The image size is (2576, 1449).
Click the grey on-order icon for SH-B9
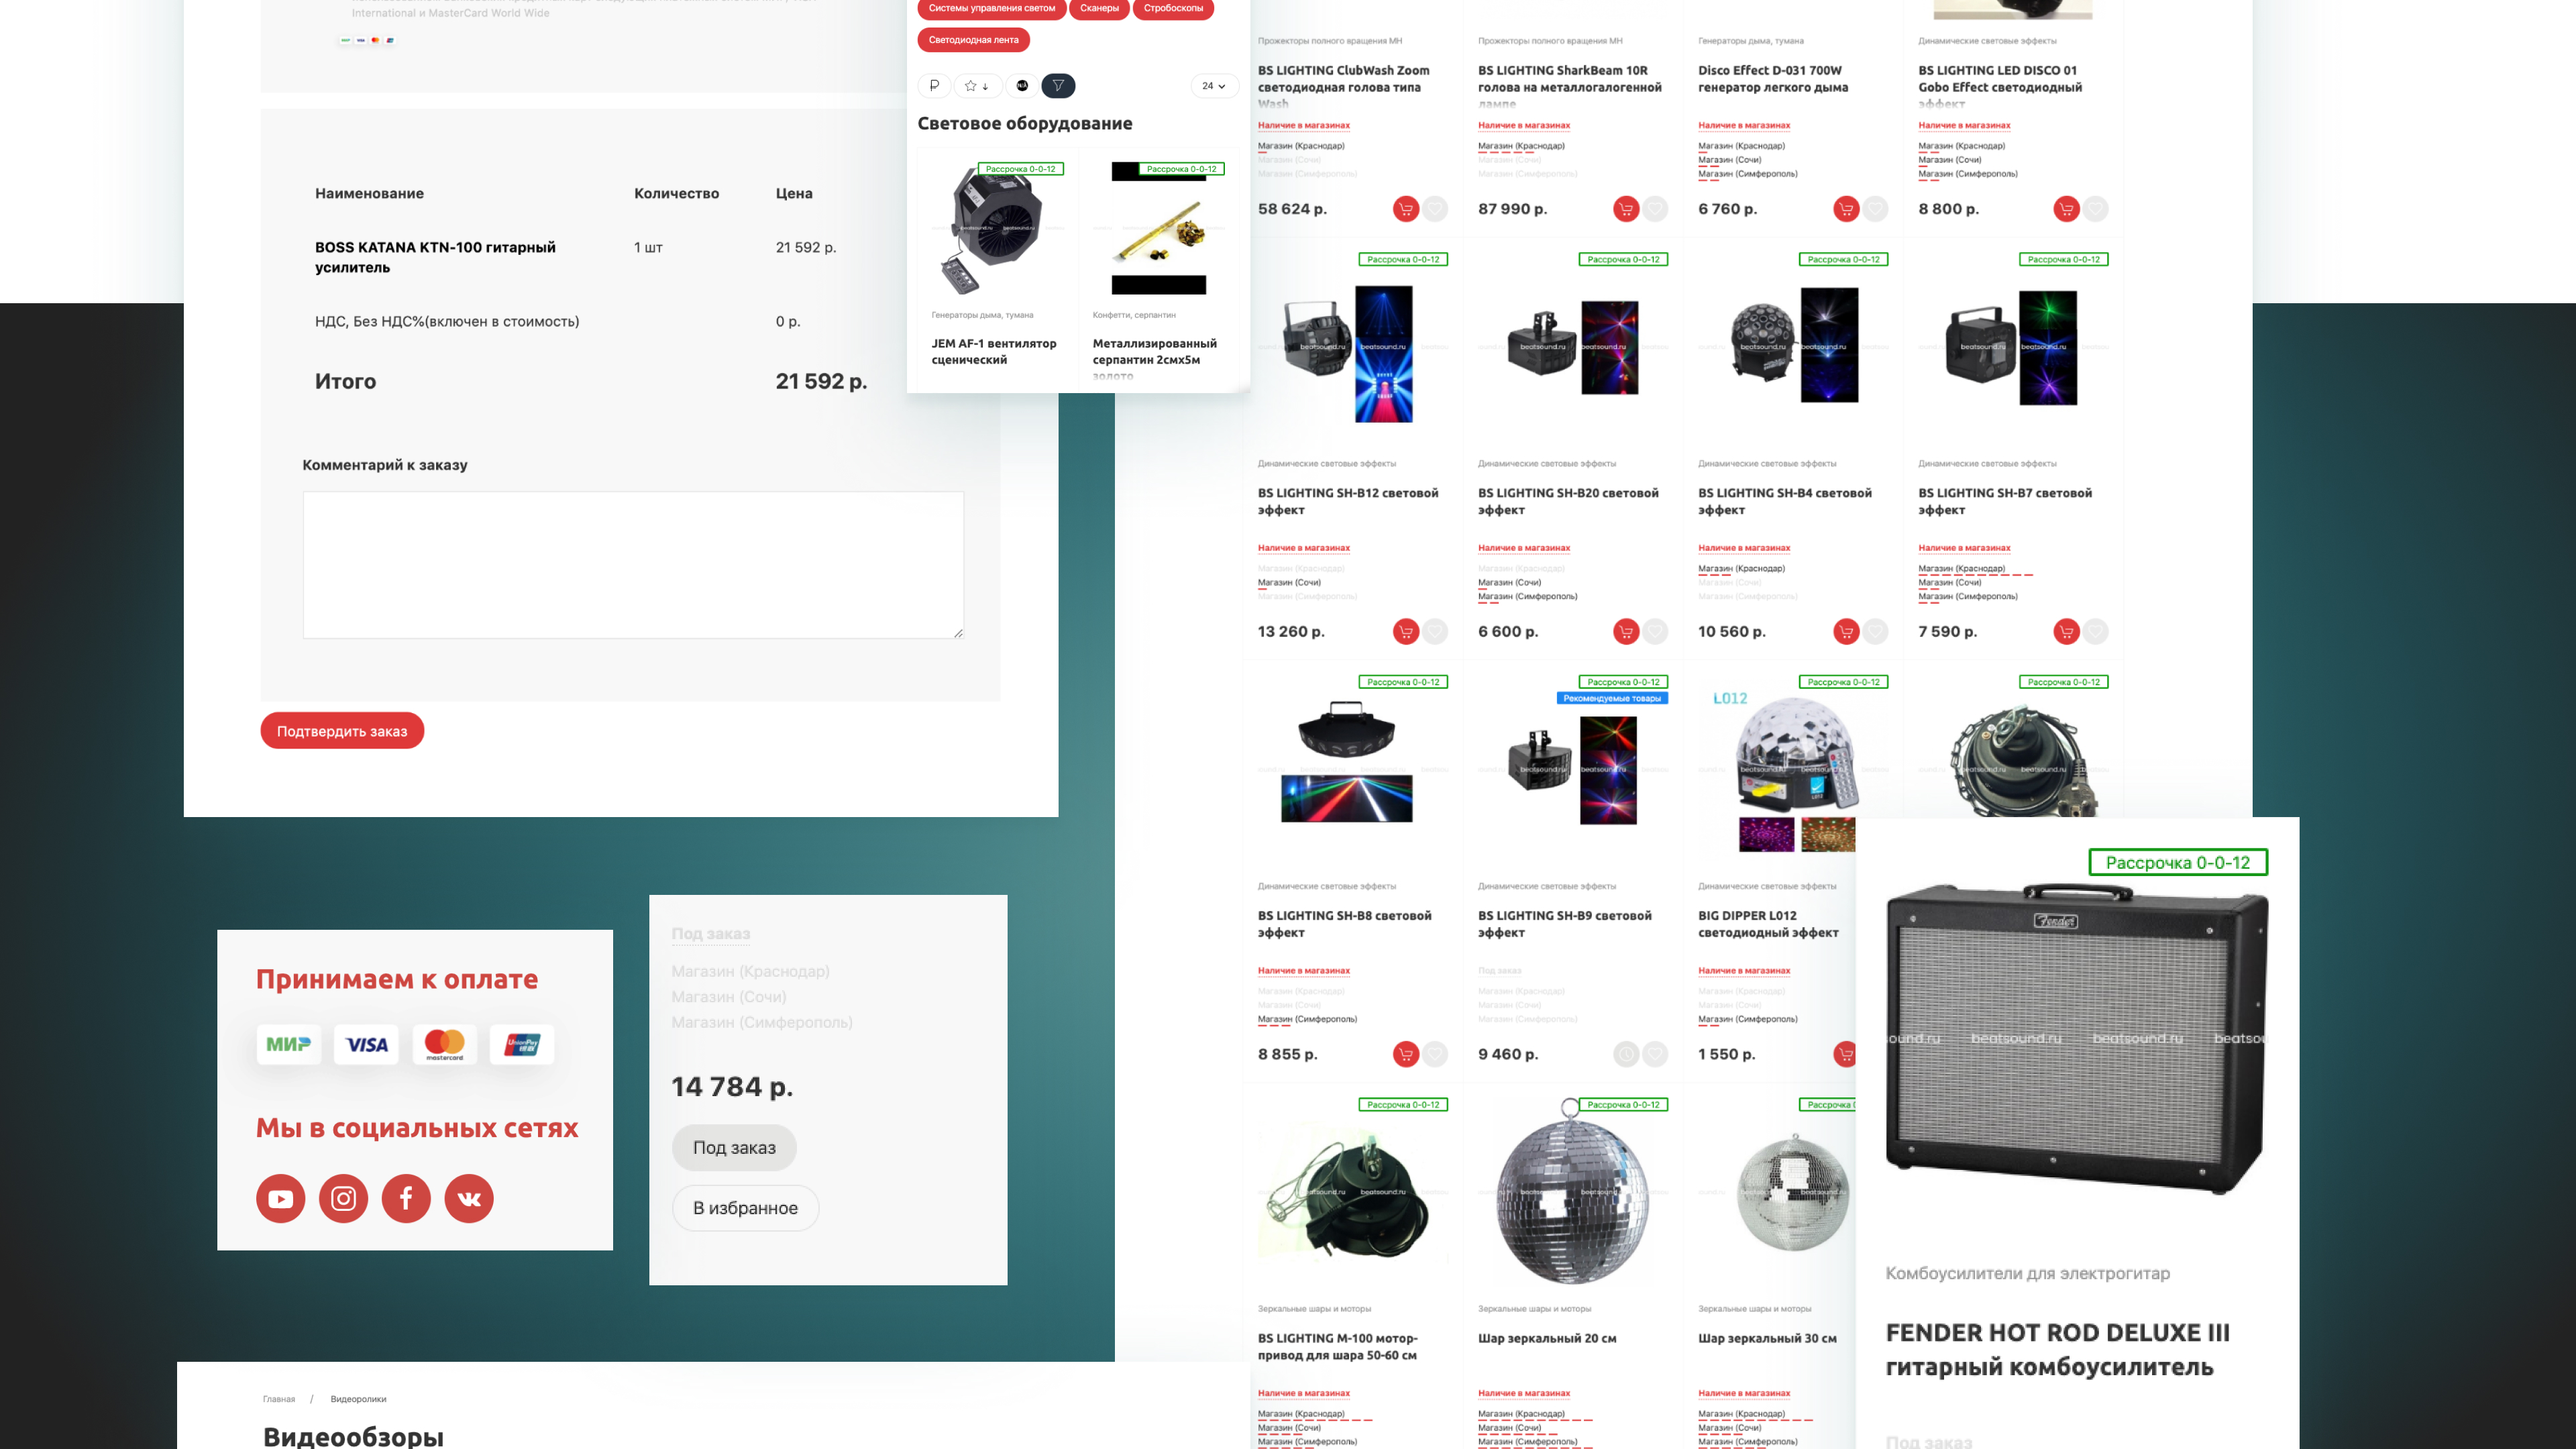tap(1626, 1054)
